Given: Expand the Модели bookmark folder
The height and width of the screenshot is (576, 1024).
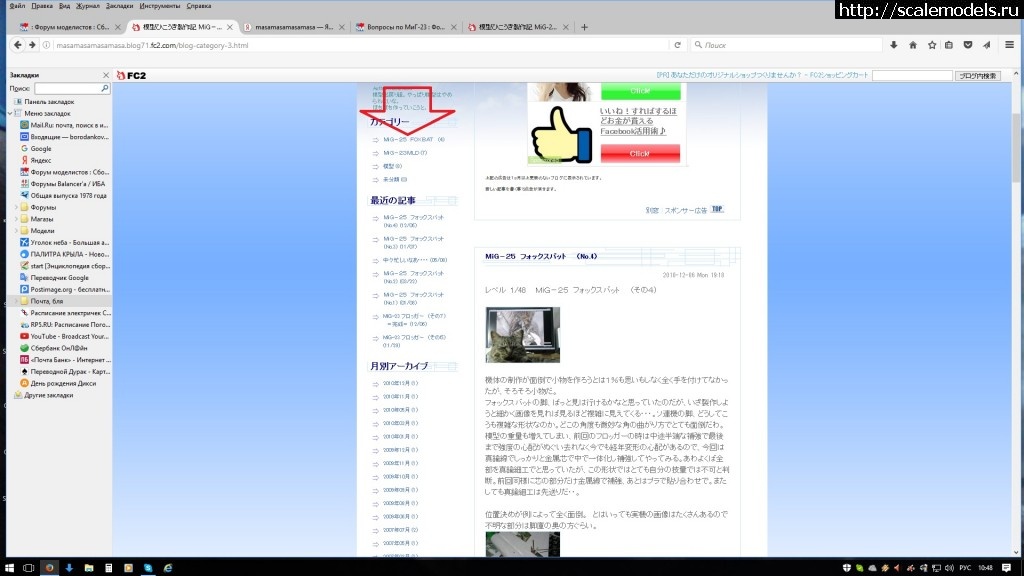Looking at the screenshot, I should 16,230.
